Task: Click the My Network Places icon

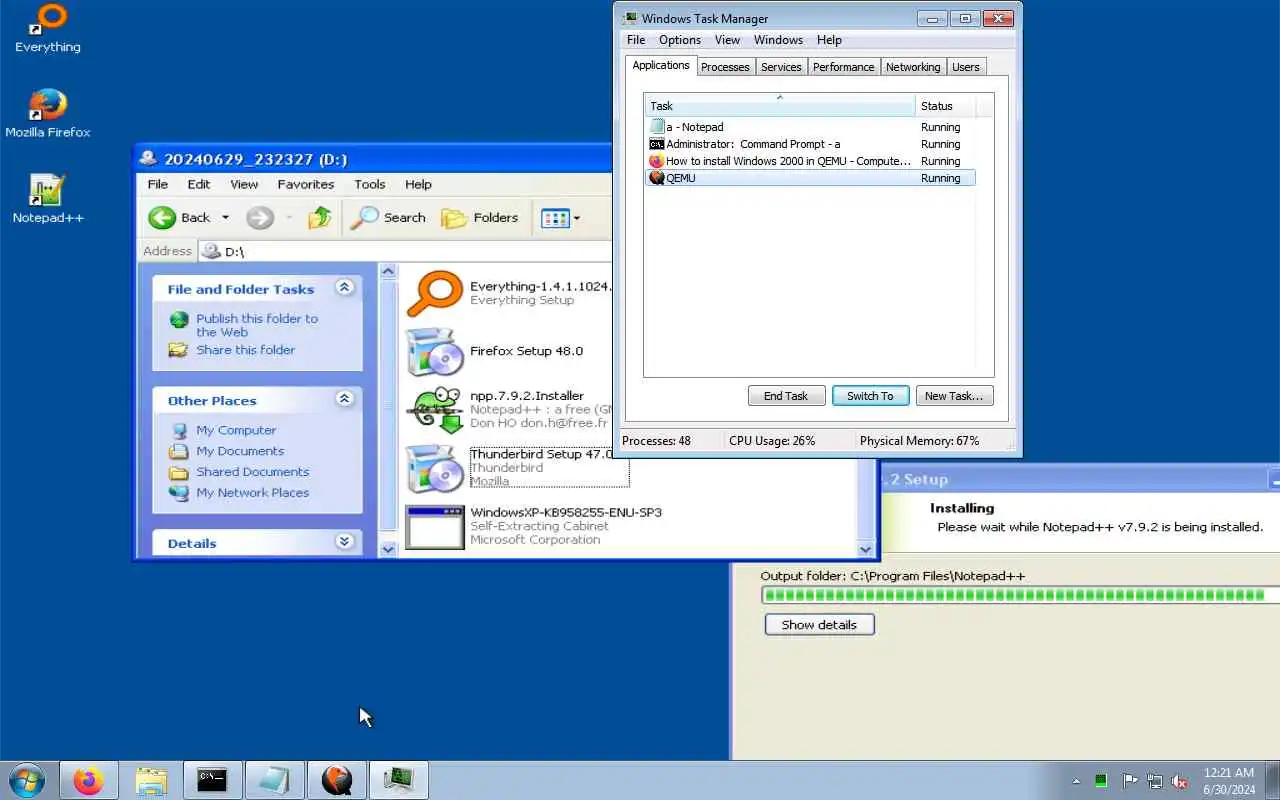Action: (179, 493)
